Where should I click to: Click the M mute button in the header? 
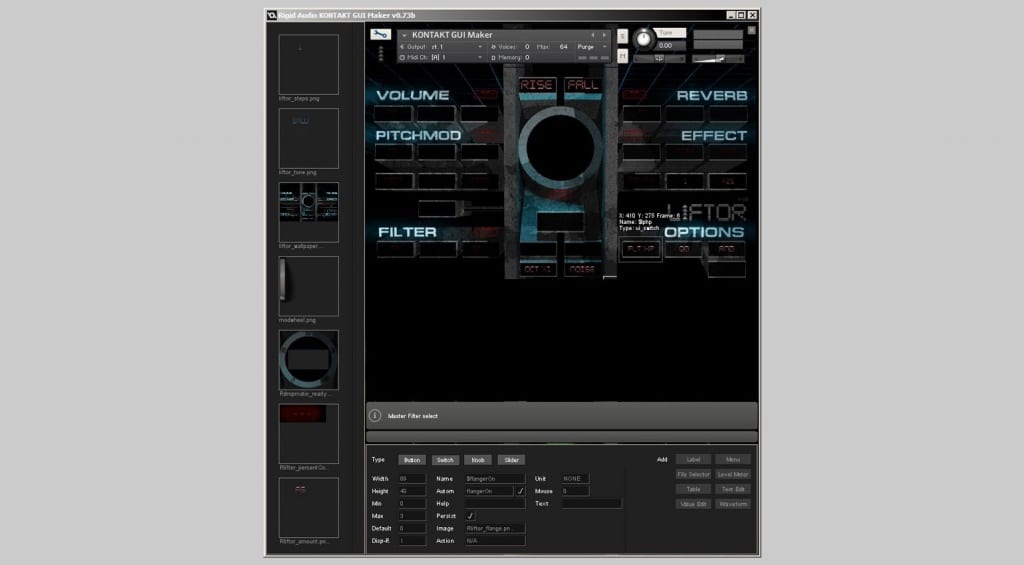coord(622,56)
